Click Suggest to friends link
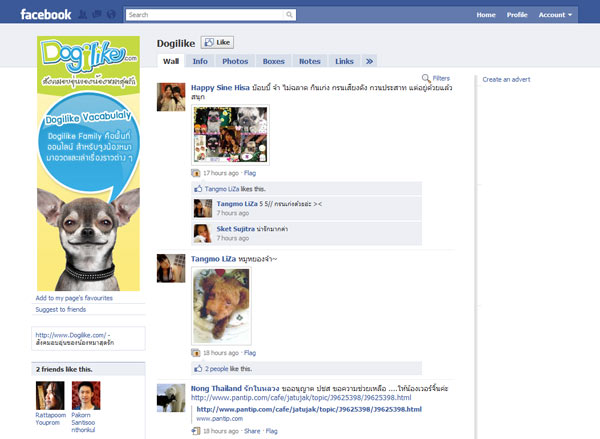600x439 pixels. pos(61,310)
